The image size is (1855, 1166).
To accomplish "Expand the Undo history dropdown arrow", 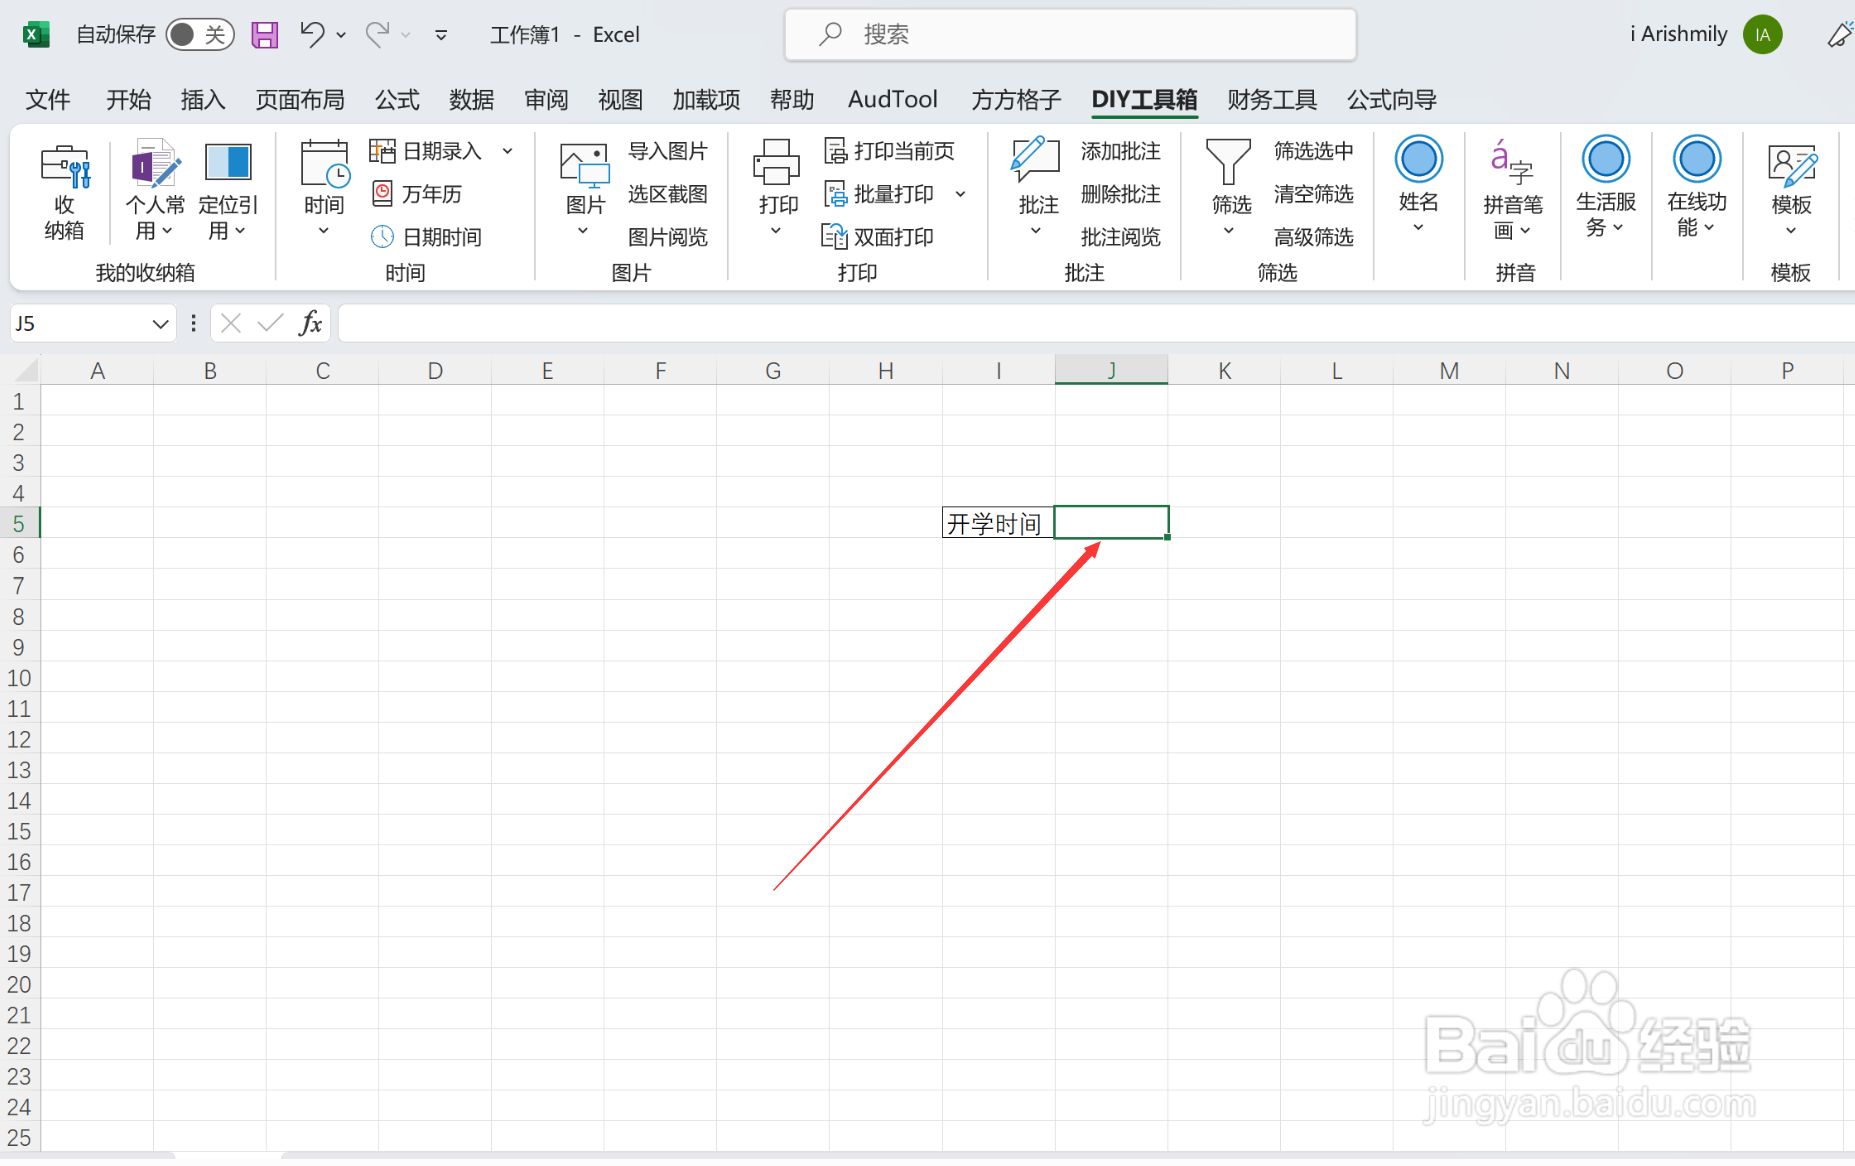I will [341, 35].
